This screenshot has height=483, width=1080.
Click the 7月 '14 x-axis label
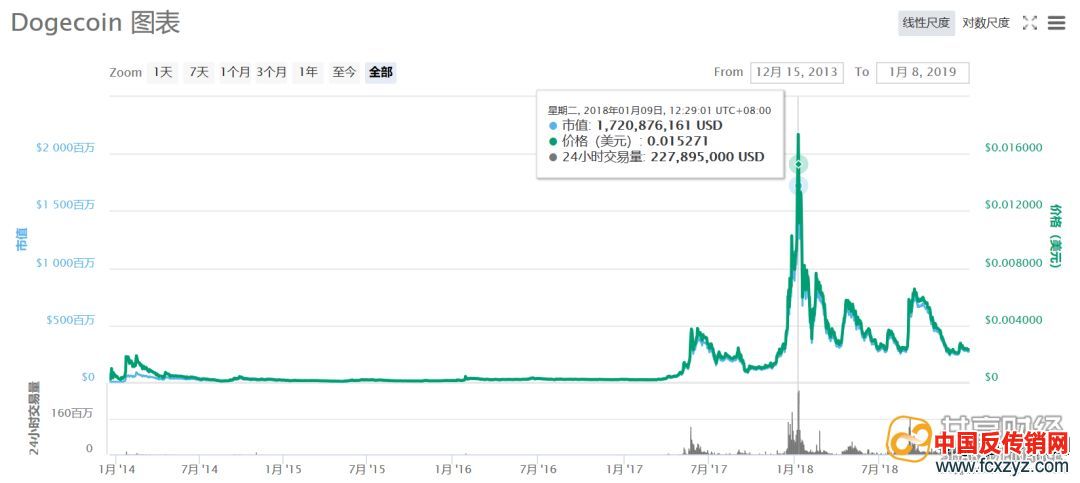pyautogui.click(x=199, y=469)
